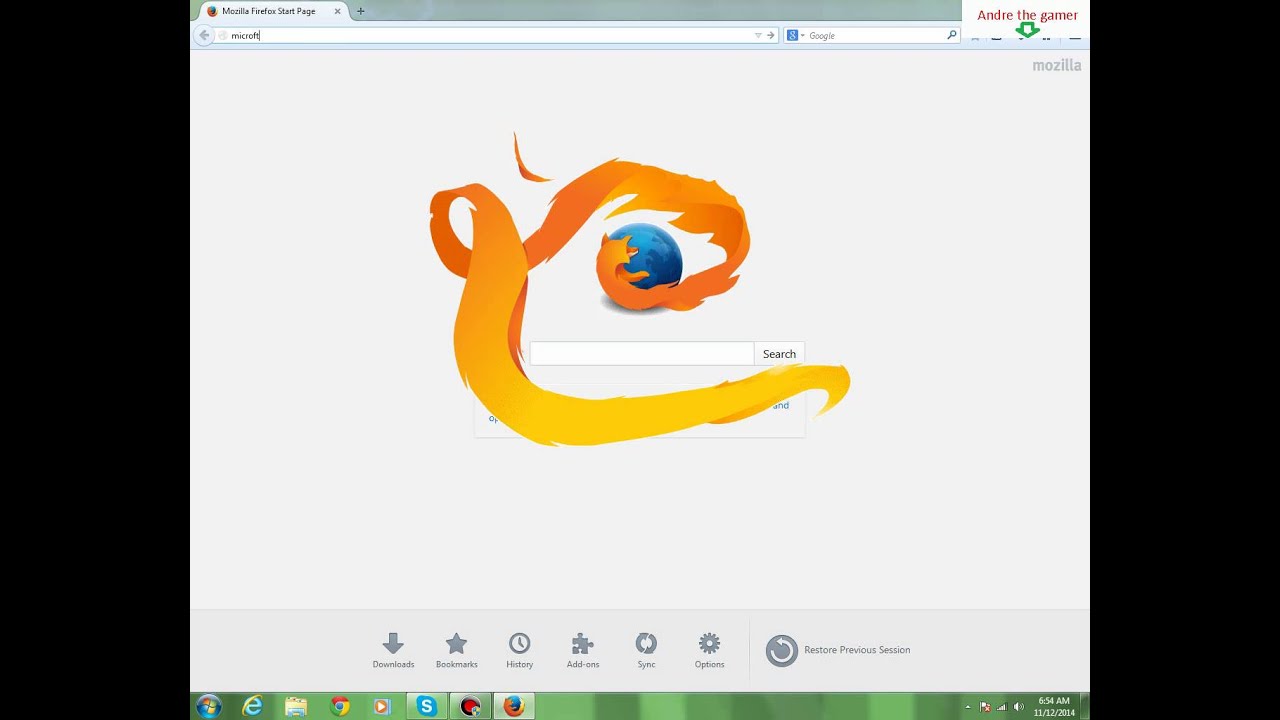Open the Google search engine dropdown

coord(795,35)
